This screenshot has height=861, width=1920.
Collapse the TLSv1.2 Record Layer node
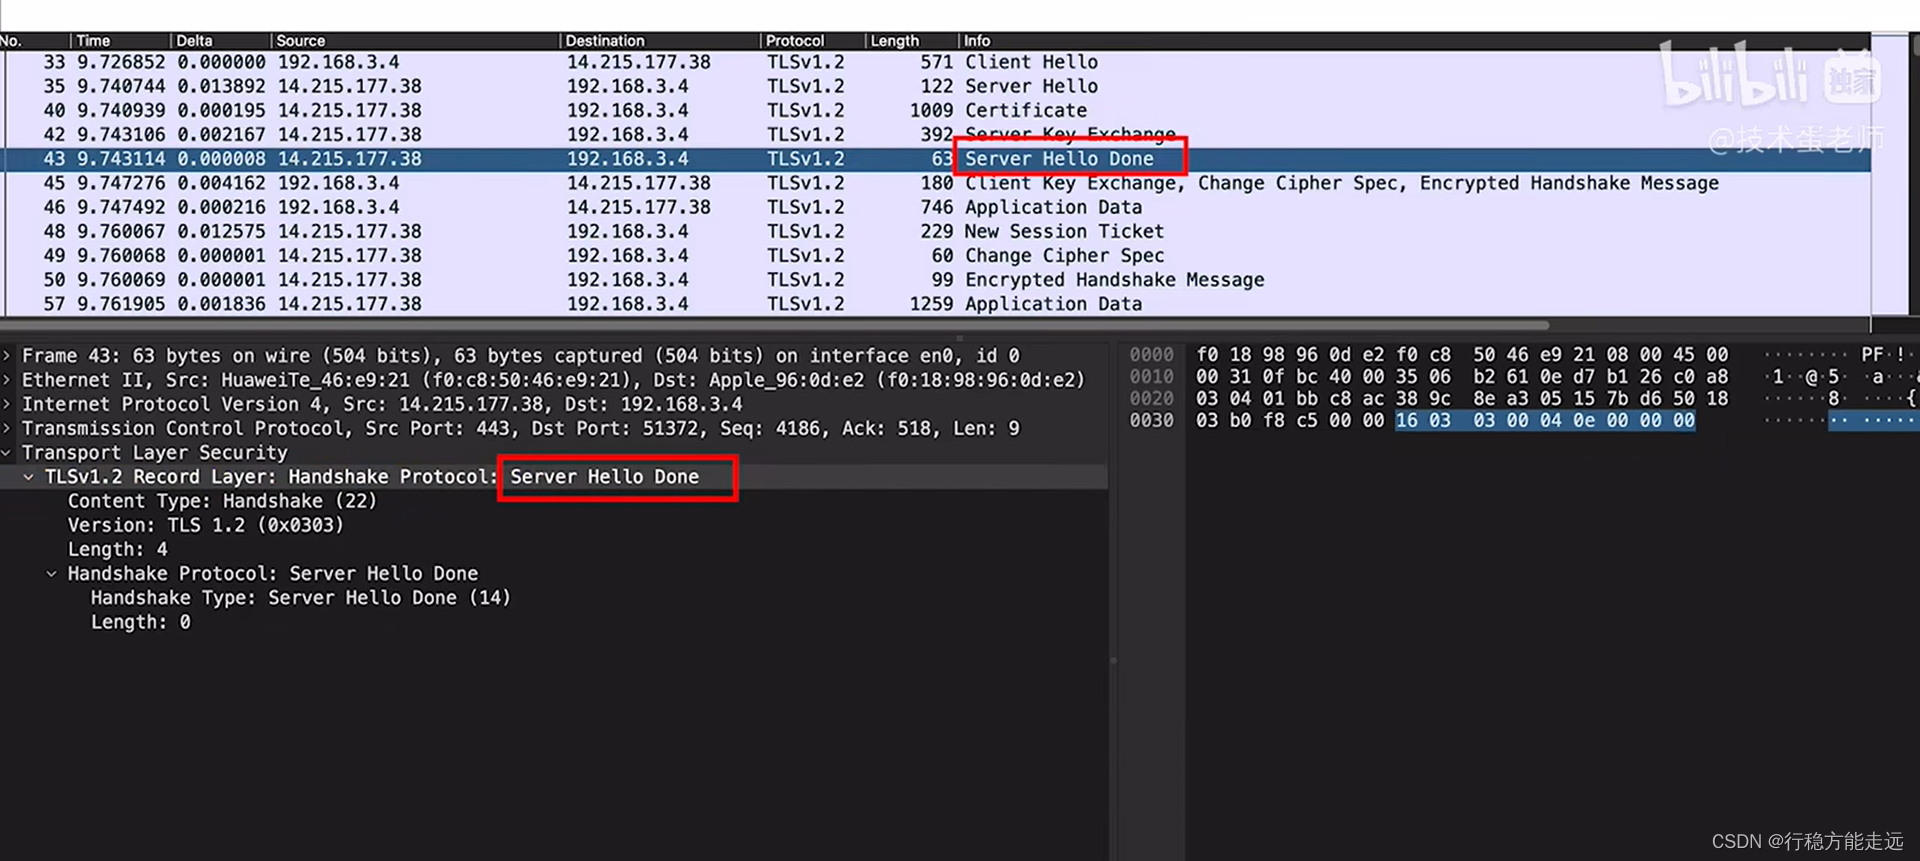tap(29, 477)
